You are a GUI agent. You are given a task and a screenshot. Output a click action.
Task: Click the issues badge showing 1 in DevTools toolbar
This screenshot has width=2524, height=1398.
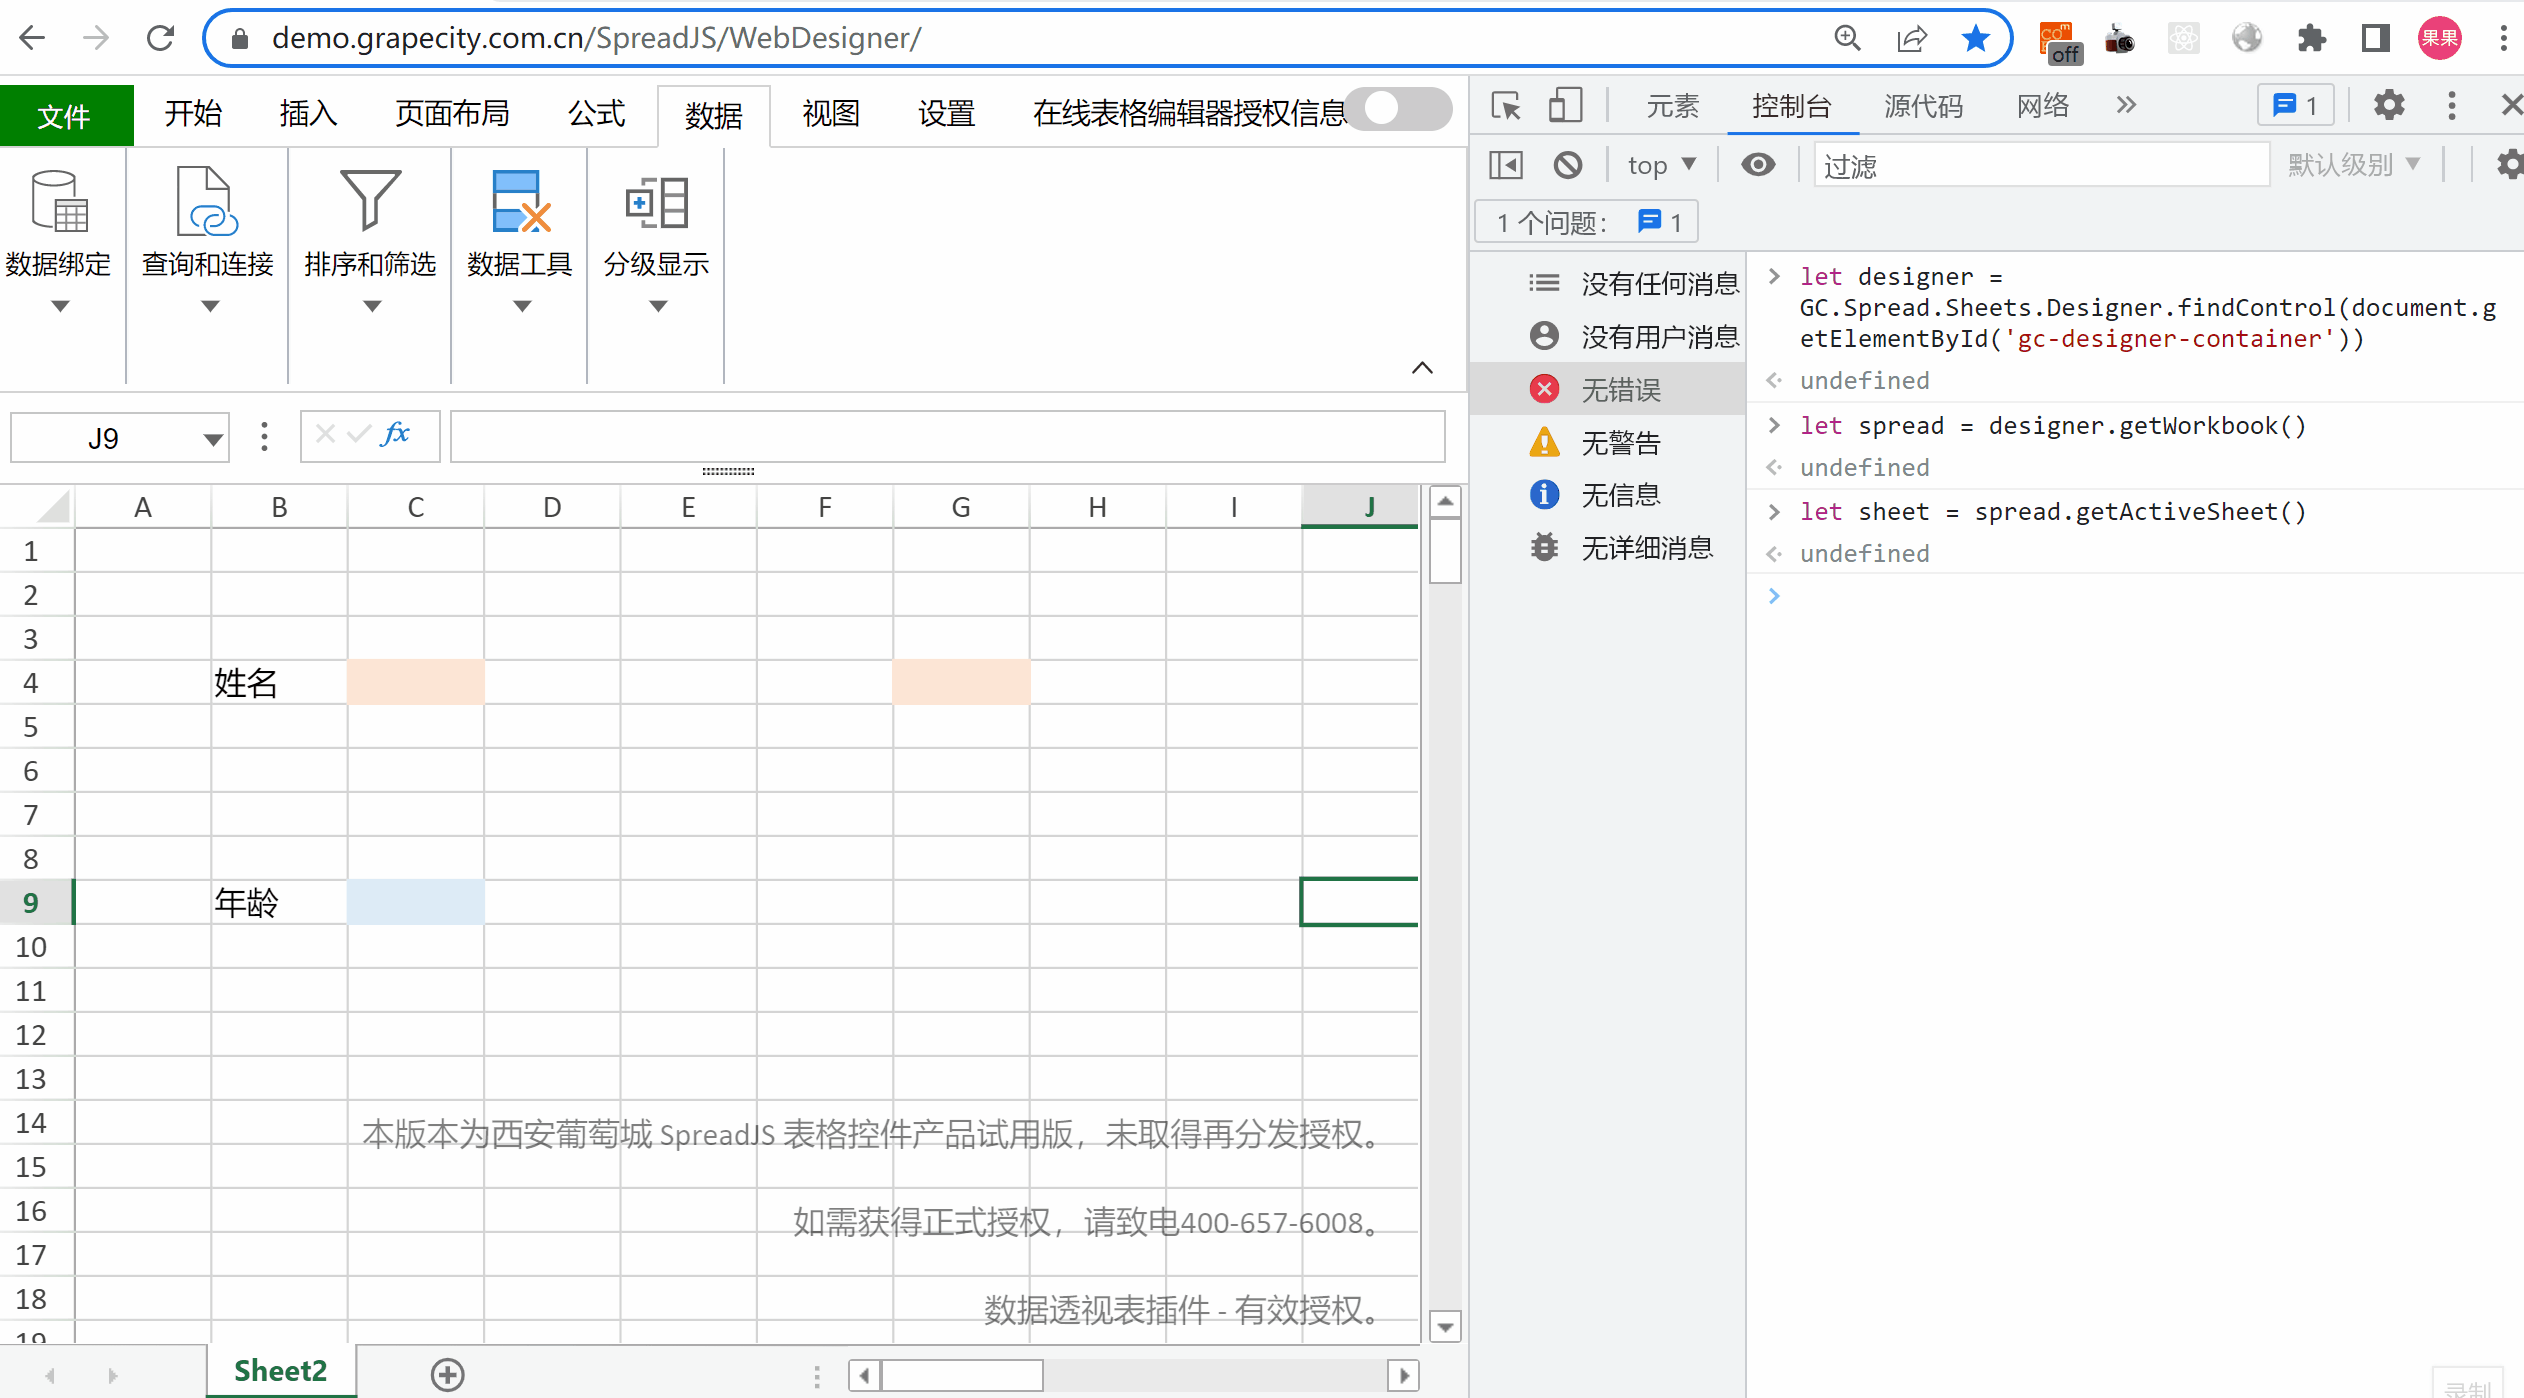pos(2295,105)
